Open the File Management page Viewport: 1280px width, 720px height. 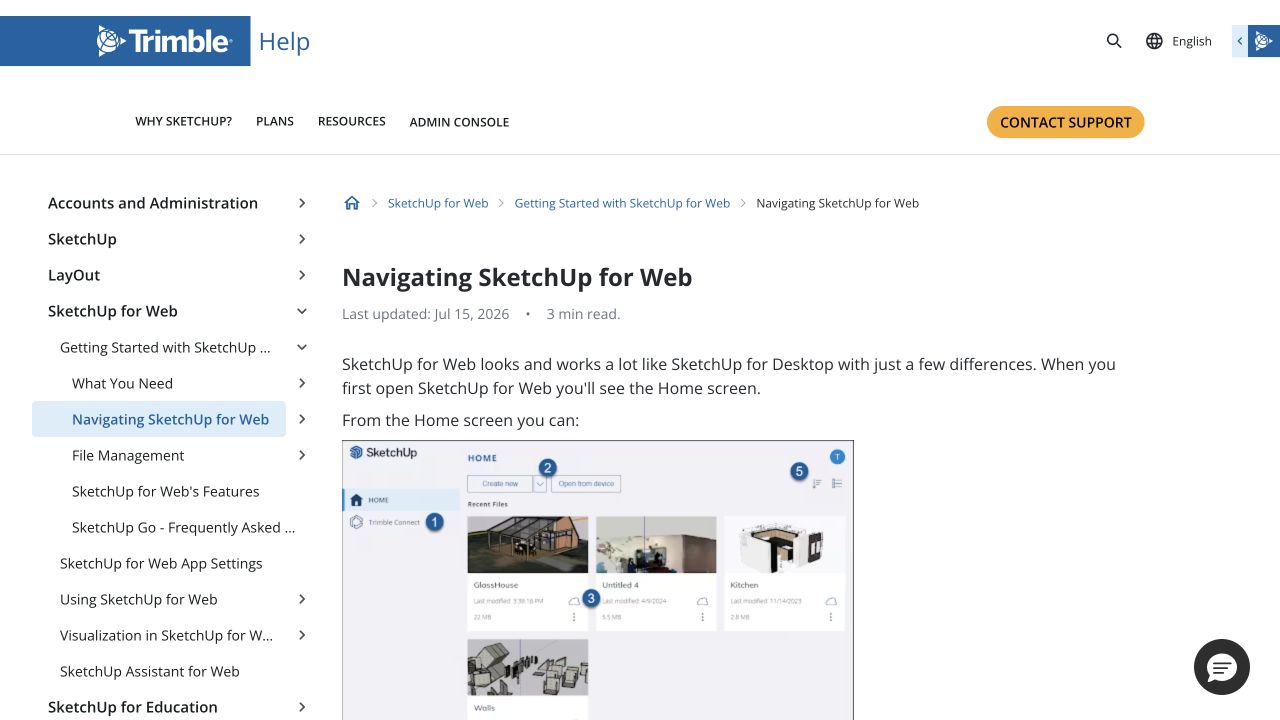[128, 455]
